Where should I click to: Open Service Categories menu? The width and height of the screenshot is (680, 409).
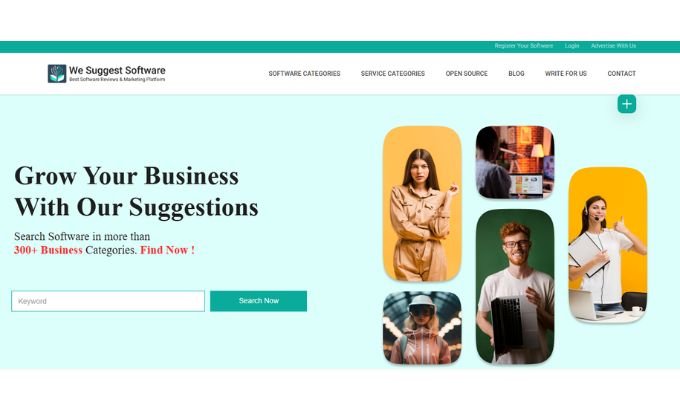(392, 74)
